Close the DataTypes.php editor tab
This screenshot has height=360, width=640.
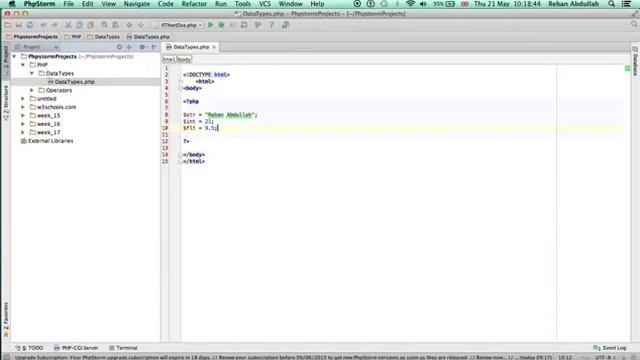[x=214, y=47]
